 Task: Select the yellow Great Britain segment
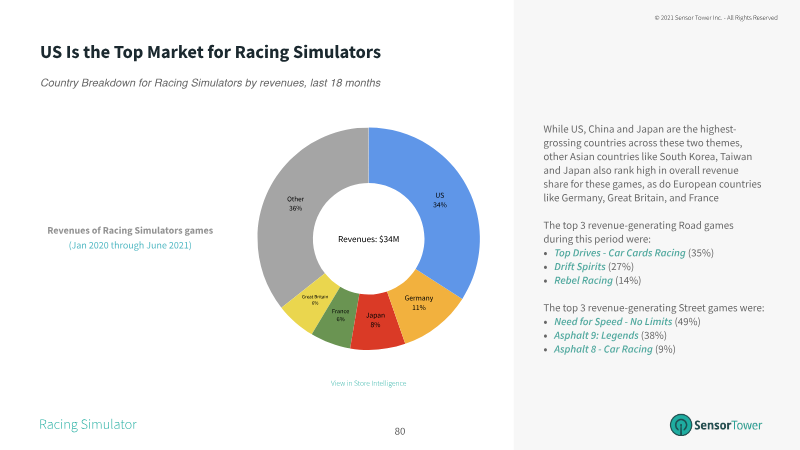[309, 304]
